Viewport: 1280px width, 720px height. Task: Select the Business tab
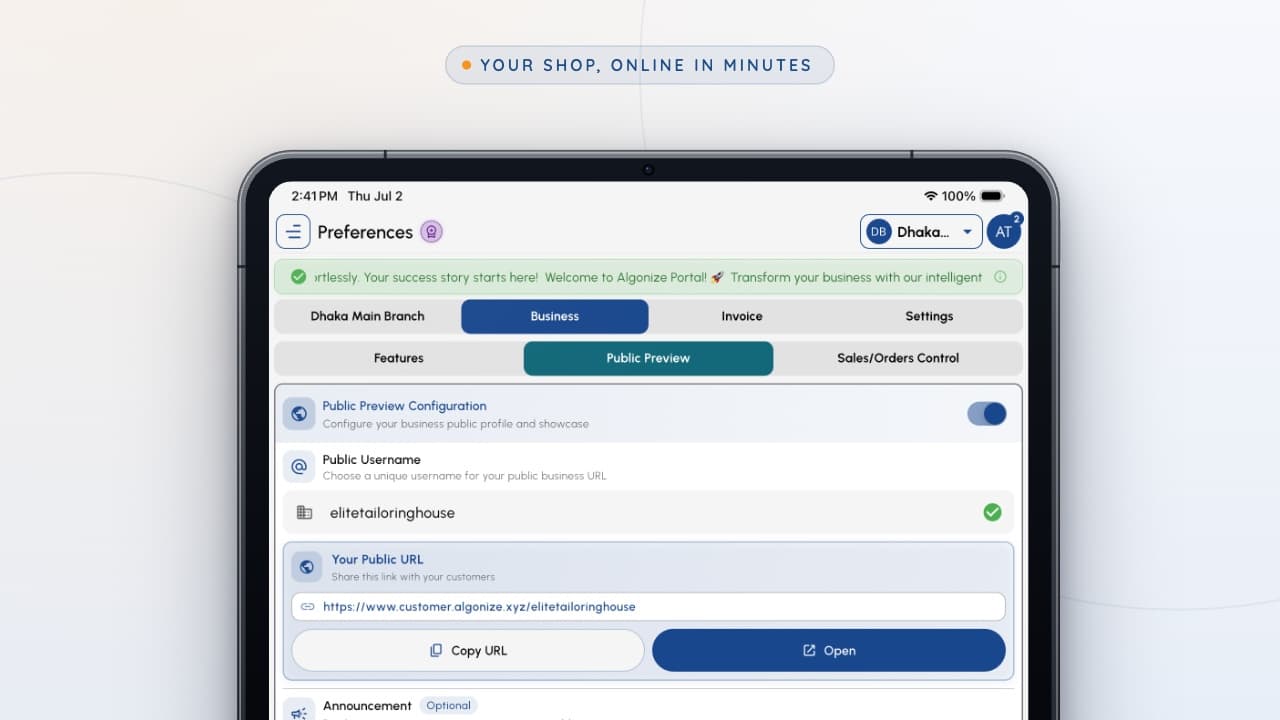pyautogui.click(x=555, y=316)
